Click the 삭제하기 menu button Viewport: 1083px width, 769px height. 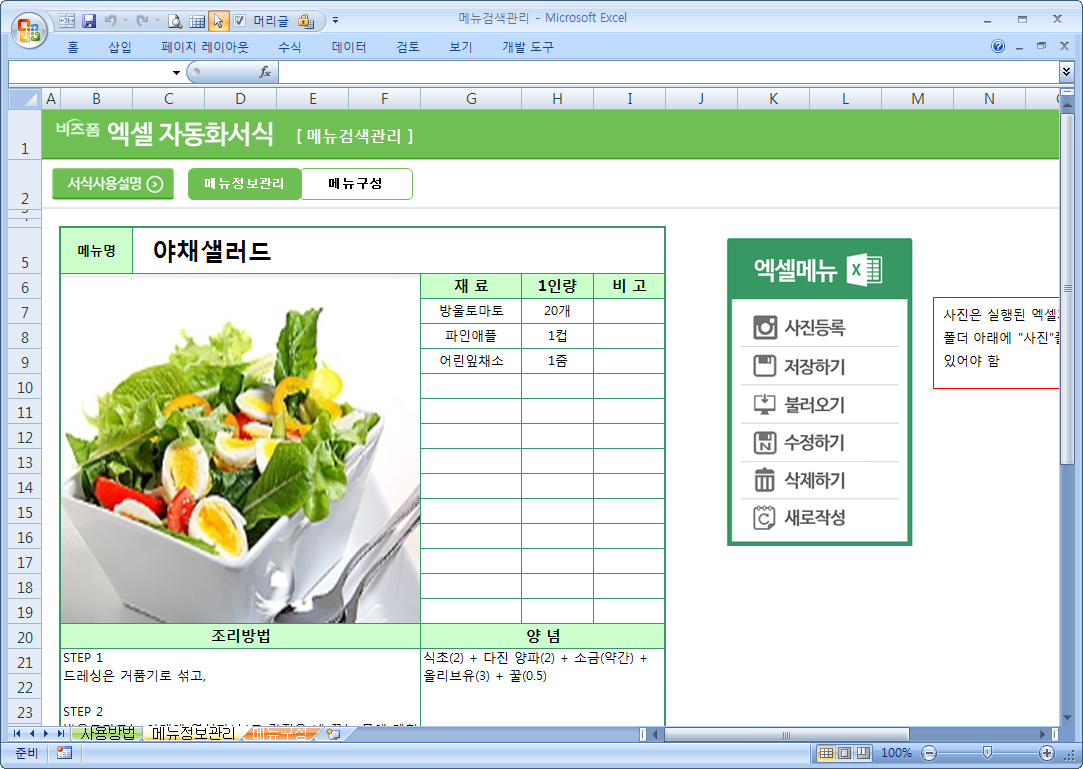820,480
